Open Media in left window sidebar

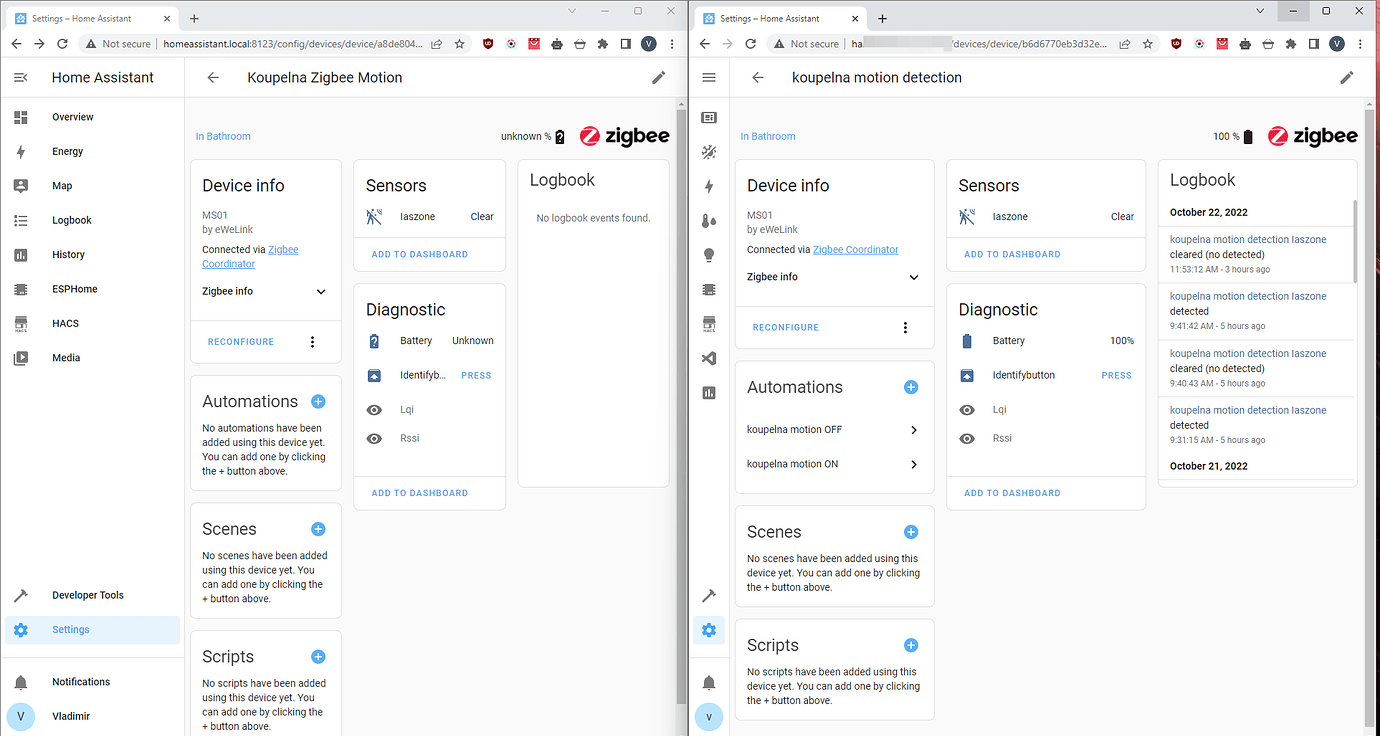(x=92, y=358)
